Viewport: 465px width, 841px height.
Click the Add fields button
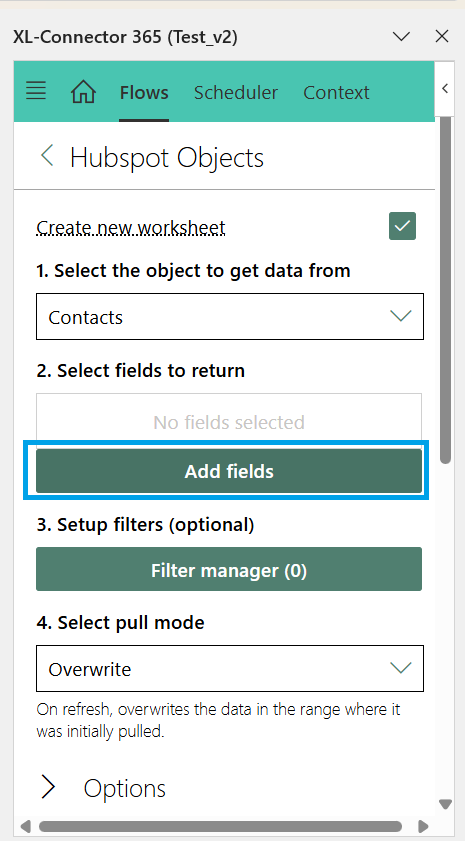(x=229, y=471)
